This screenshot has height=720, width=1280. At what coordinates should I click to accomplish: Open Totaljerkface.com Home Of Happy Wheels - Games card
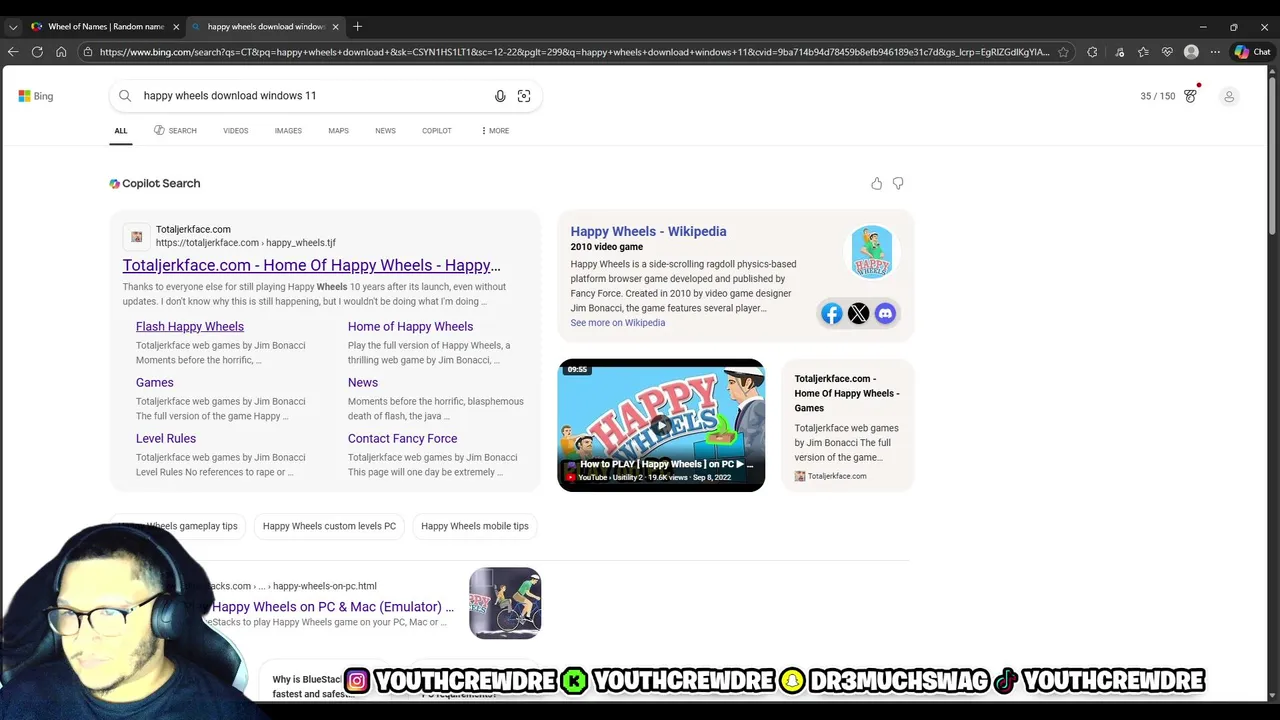pos(847,425)
